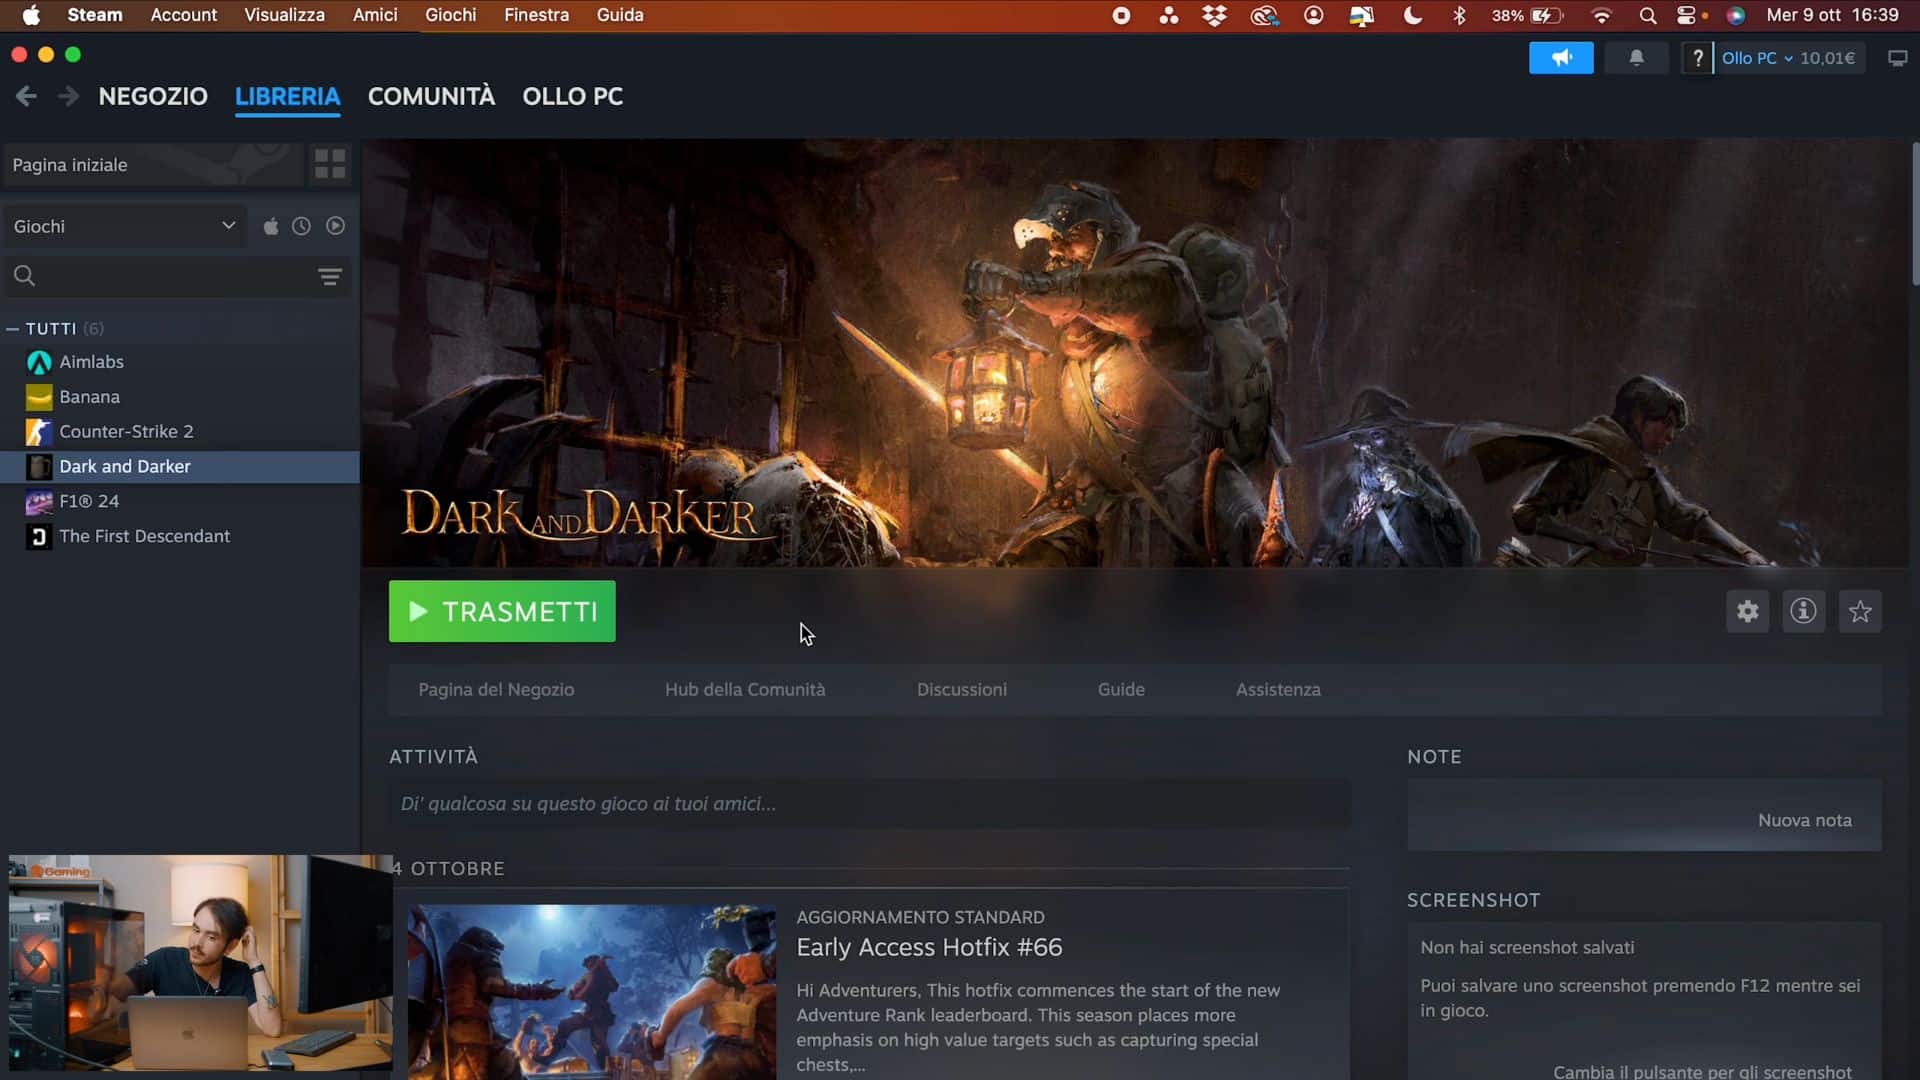Add Dark and Darker to favorites star
1920x1080 pixels.
1860,611
